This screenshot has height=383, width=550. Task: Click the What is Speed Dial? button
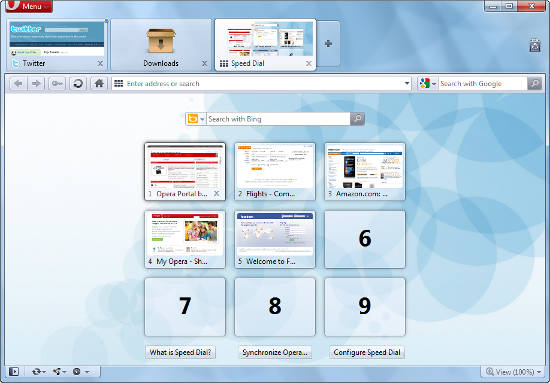tap(180, 352)
